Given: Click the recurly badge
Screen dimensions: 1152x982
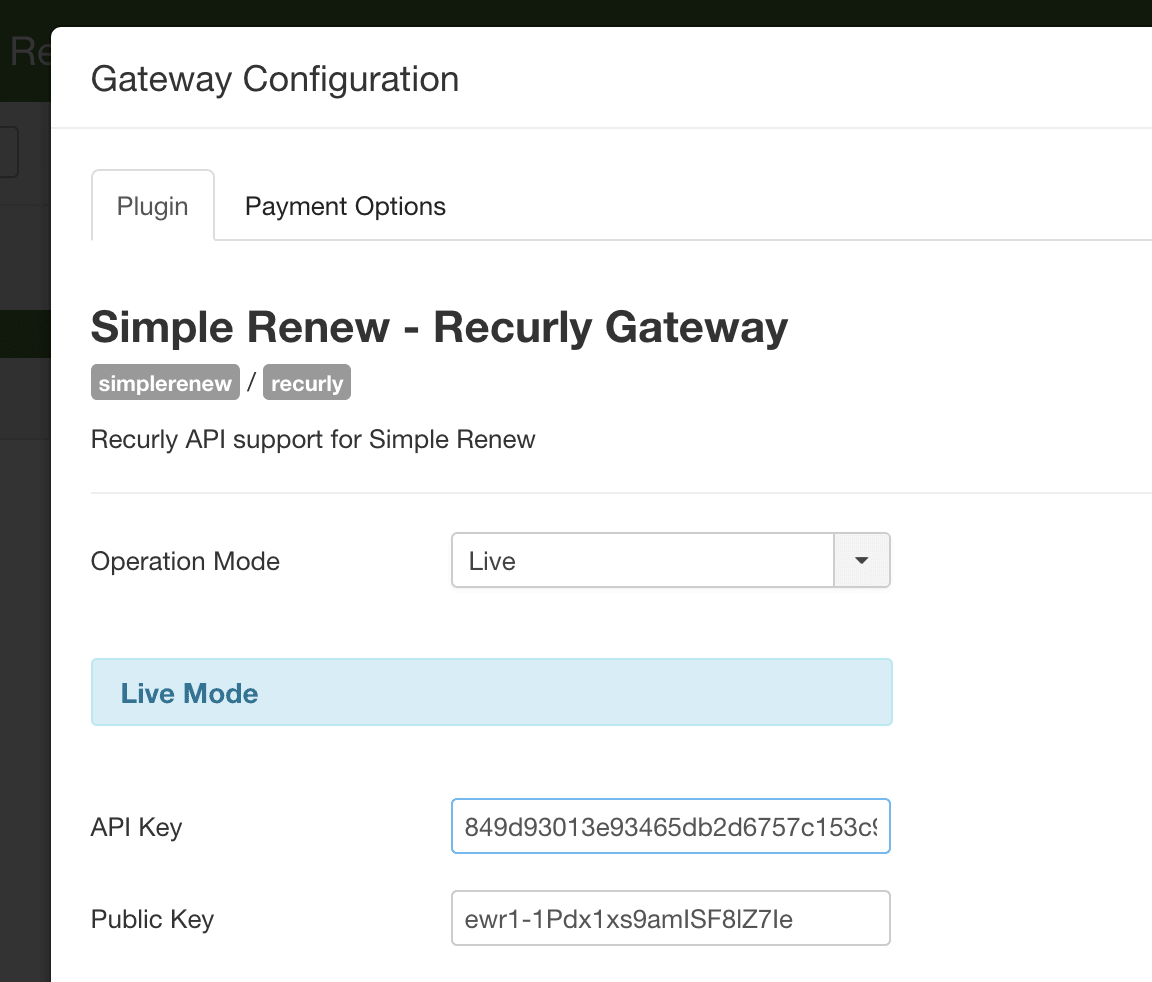Looking at the screenshot, I should [306, 383].
